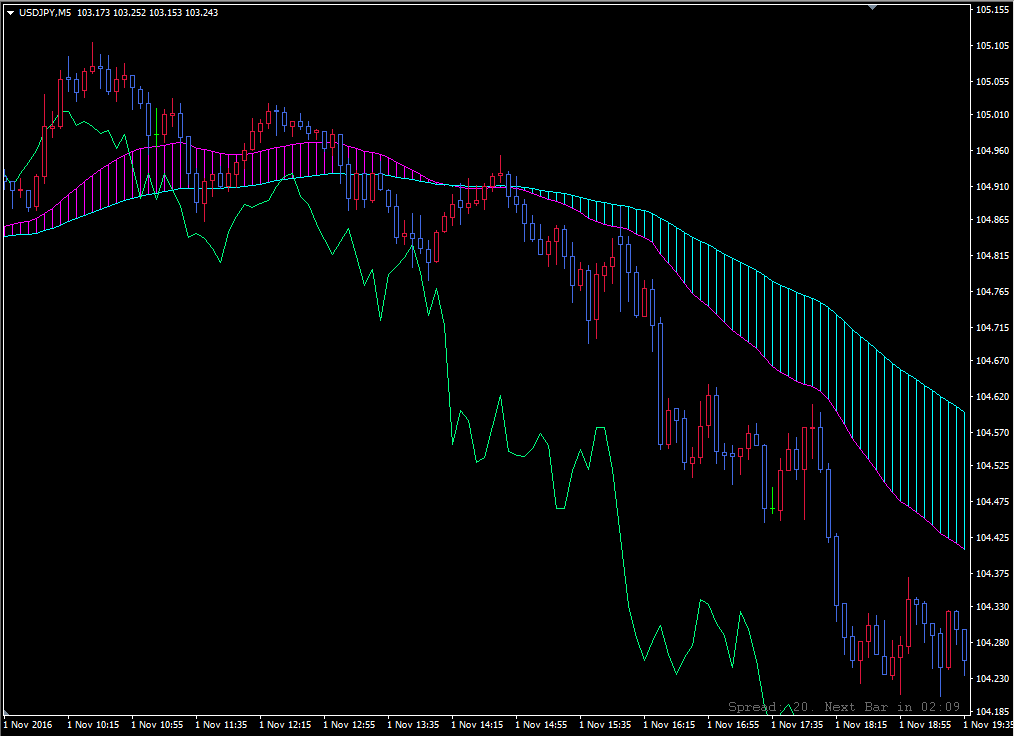Click the 1 Nov 12:55 time label
Image resolution: width=1014 pixels, height=736 pixels.
coord(349,724)
